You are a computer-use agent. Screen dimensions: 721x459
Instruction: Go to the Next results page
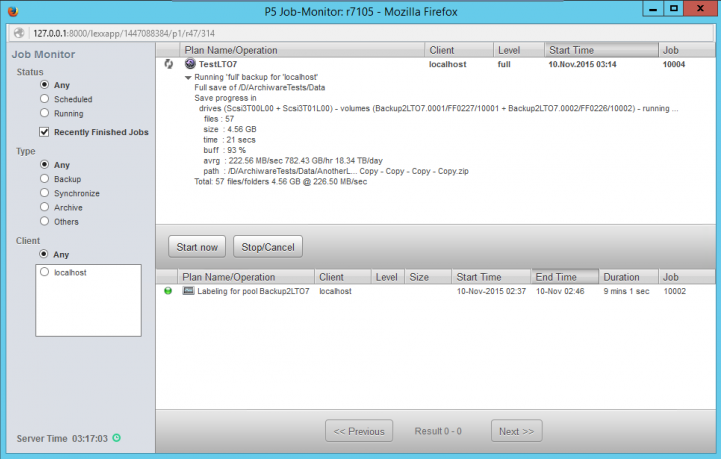click(516, 431)
